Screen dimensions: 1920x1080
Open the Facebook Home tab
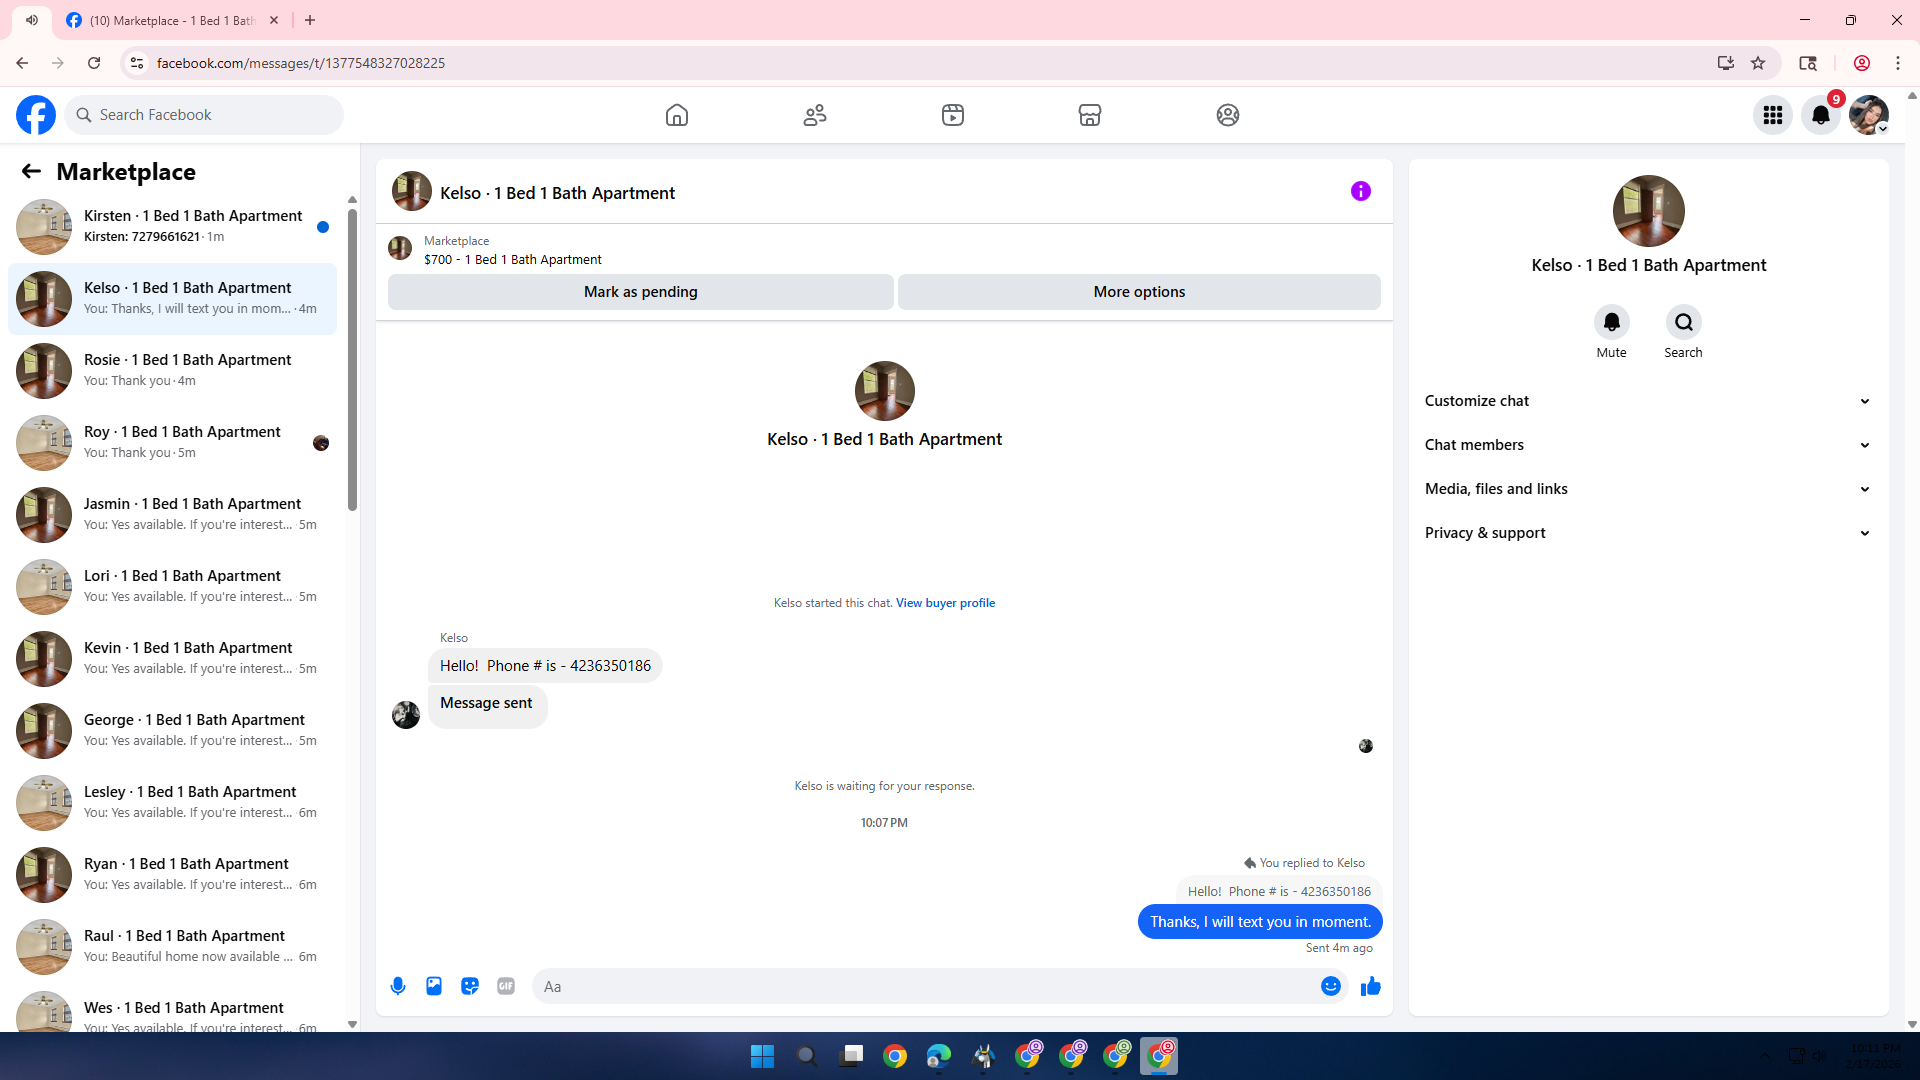click(677, 115)
